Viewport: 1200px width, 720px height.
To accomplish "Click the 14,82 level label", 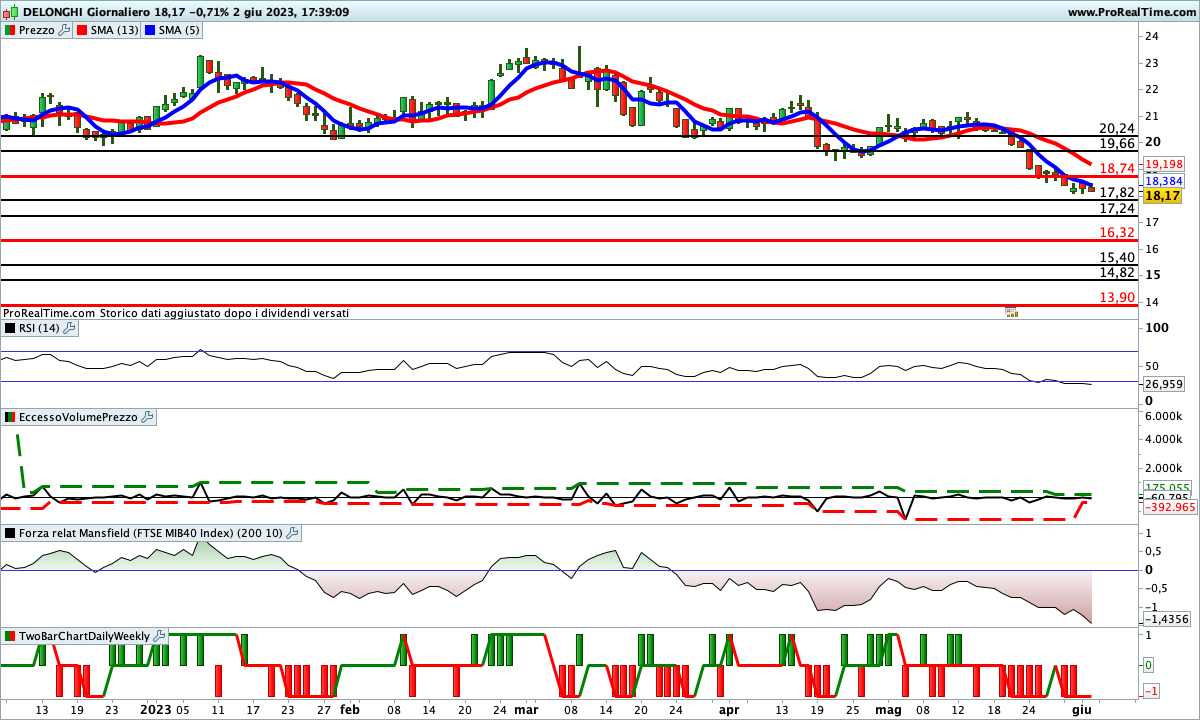I will pos(1117,272).
